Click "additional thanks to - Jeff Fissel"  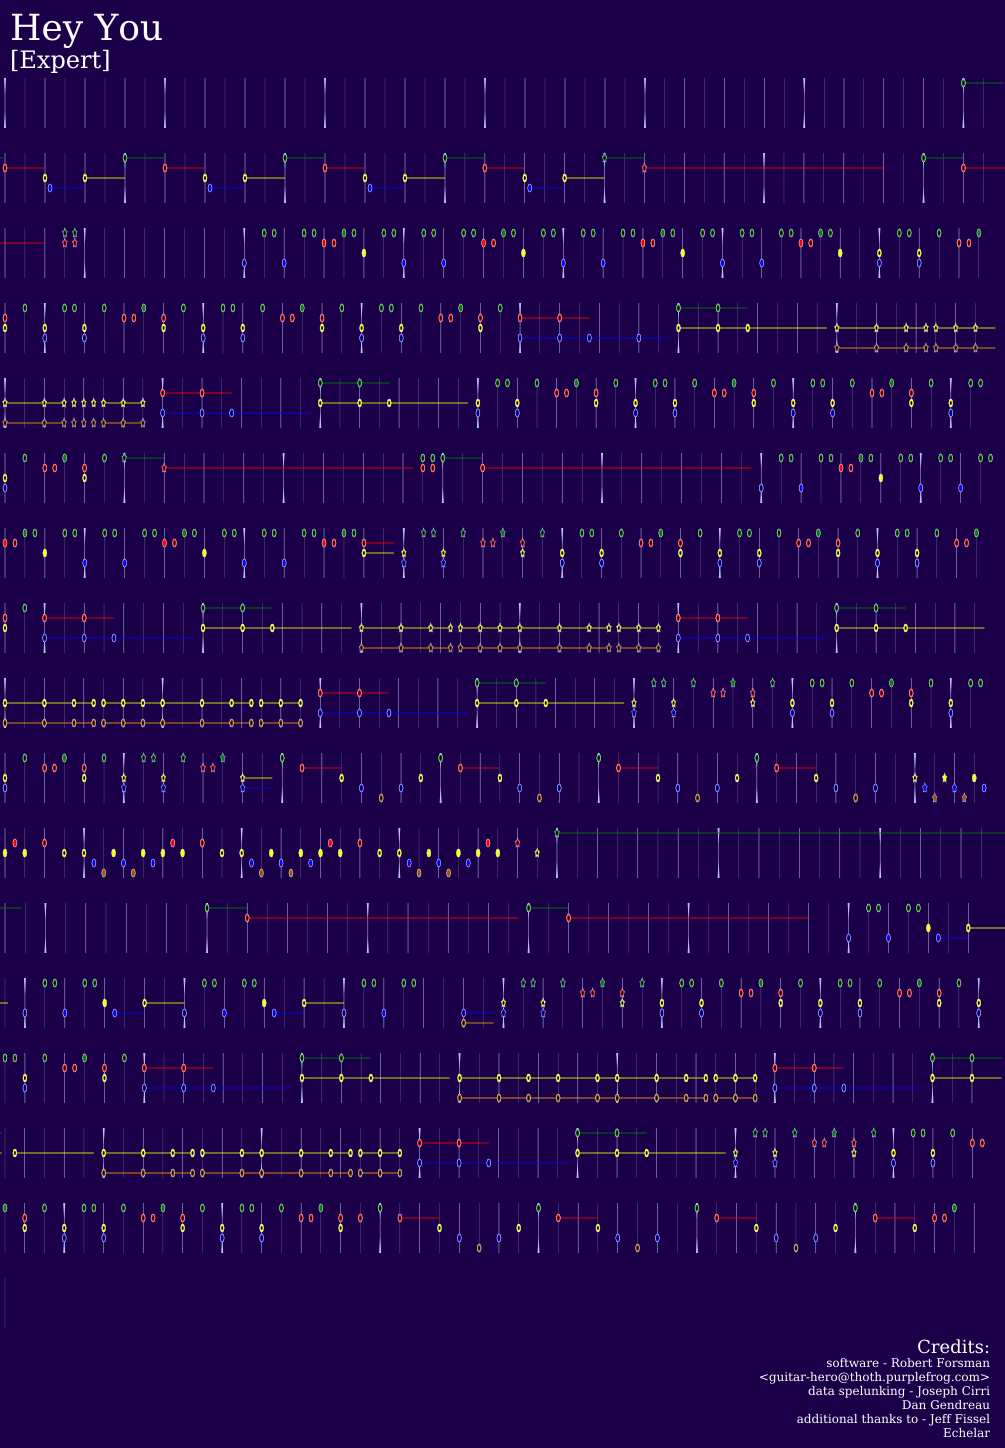click(x=893, y=1419)
